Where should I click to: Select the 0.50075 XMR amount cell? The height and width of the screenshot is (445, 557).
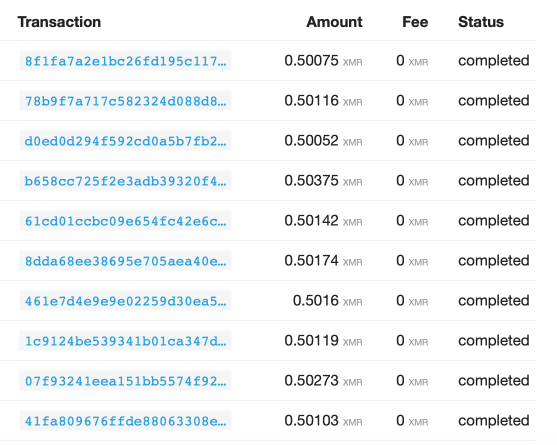tap(323, 61)
